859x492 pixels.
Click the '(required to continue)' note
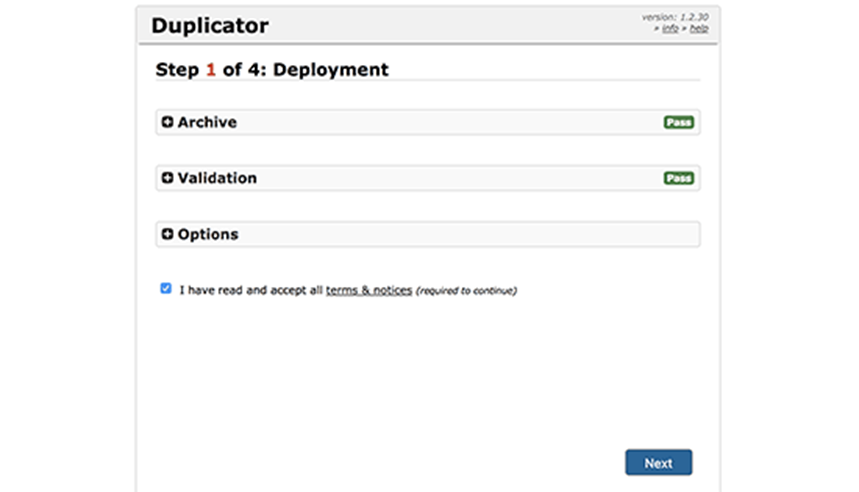[466, 291]
